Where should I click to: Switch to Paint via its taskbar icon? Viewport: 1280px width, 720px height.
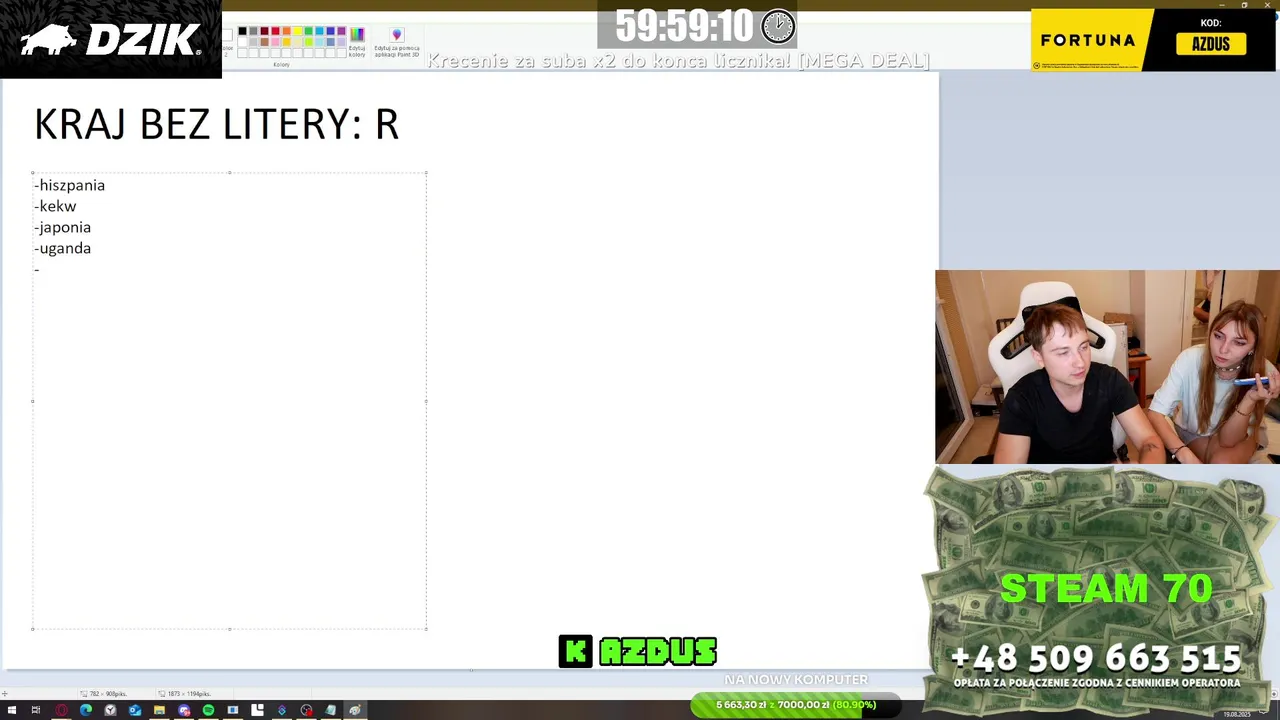[355, 710]
